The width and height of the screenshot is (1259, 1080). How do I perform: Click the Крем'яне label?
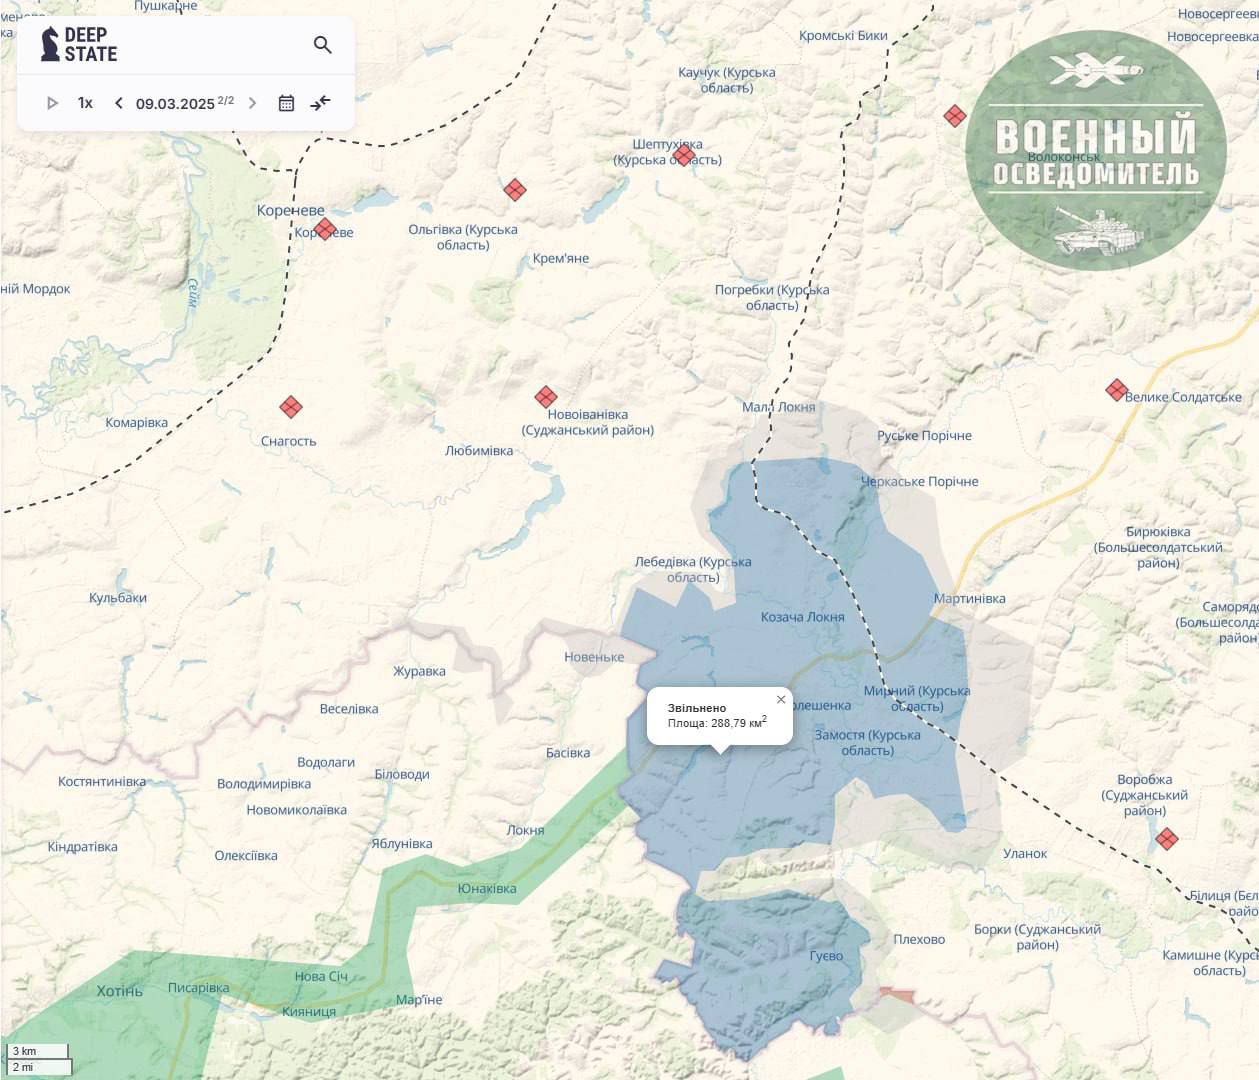pos(561,258)
